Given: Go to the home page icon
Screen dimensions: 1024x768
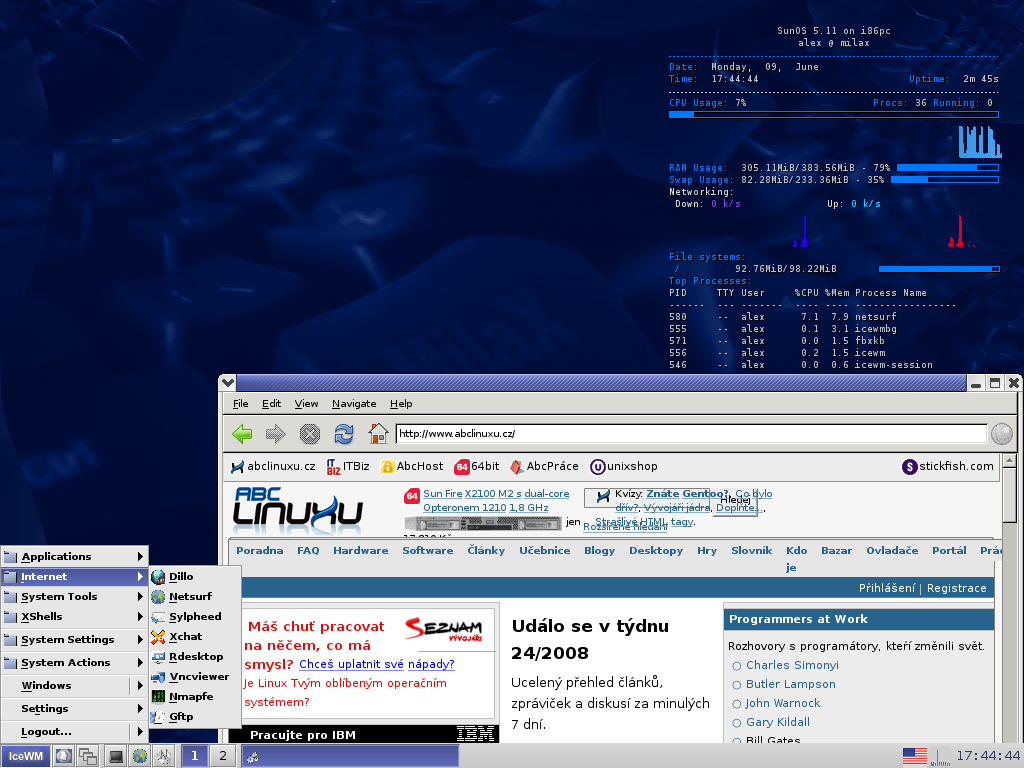Looking at the screenshot, I should tap(377, 434).
